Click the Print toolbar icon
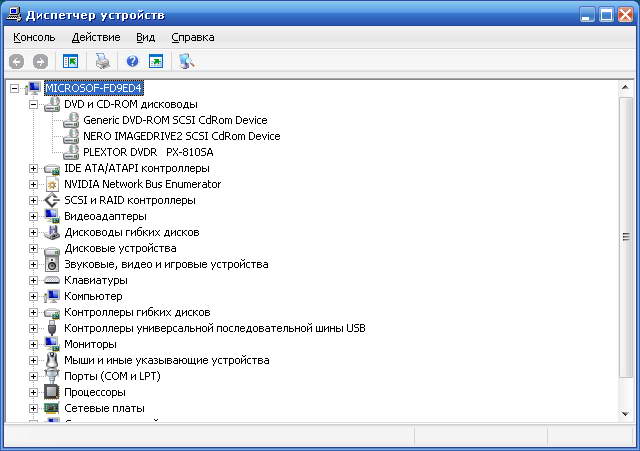The width and height of the screenshot is (640, 451). [102, 61]
